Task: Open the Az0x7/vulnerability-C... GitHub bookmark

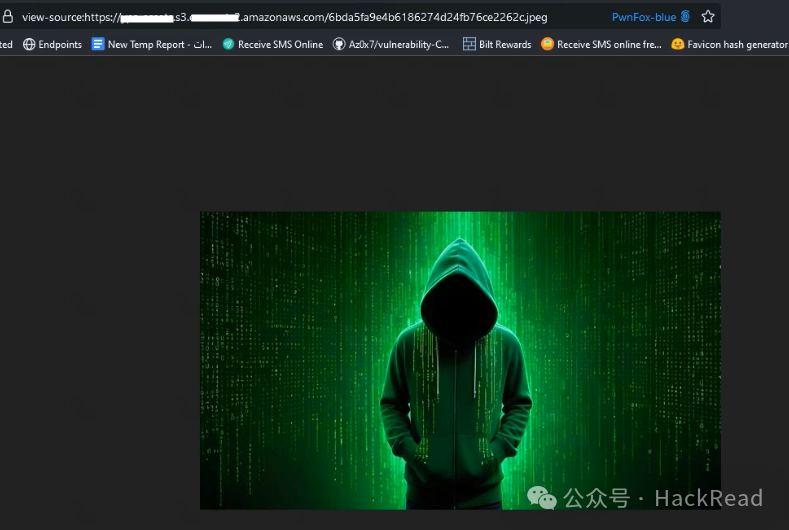Action: click(391, 44)
